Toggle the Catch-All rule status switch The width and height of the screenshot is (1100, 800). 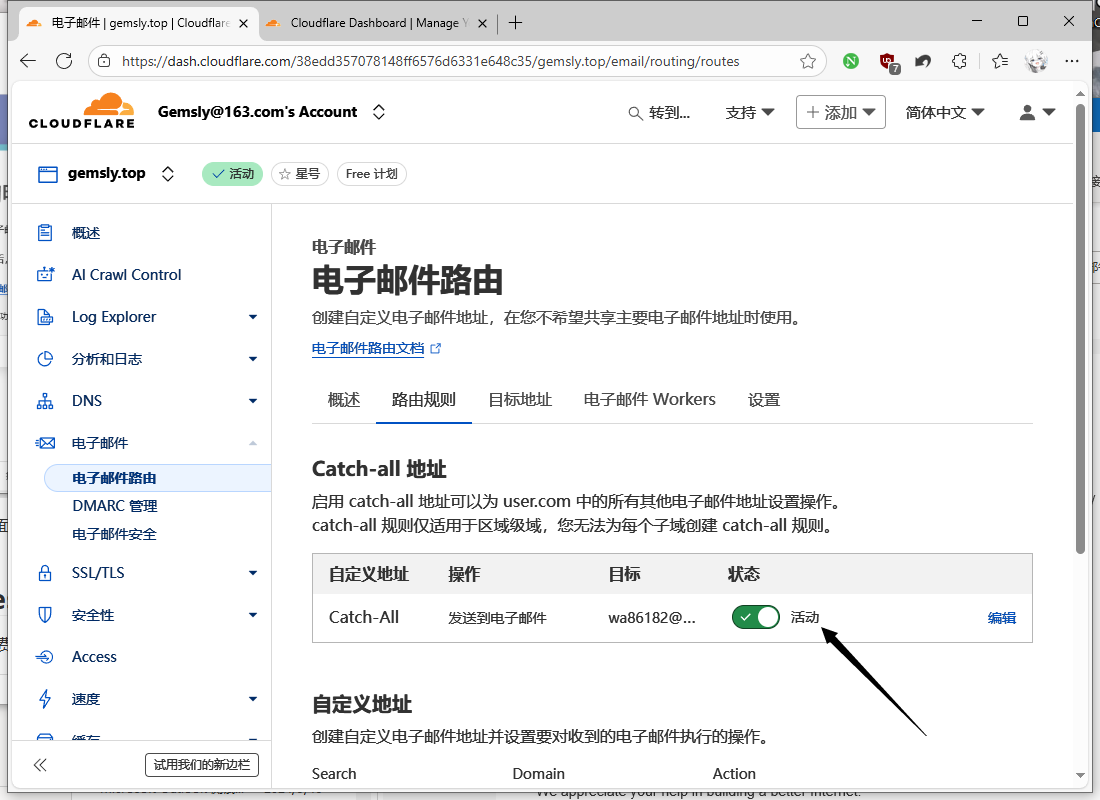[756, 617]
